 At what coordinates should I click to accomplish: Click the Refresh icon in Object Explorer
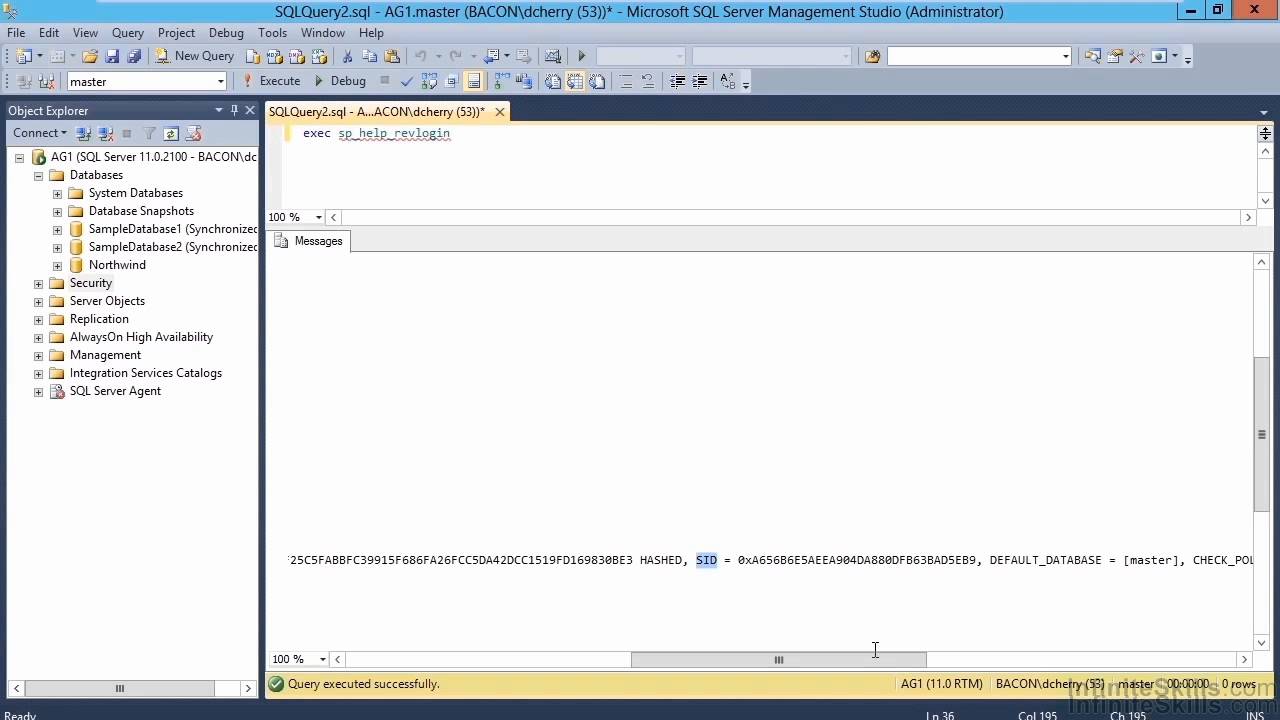(171, 133)
